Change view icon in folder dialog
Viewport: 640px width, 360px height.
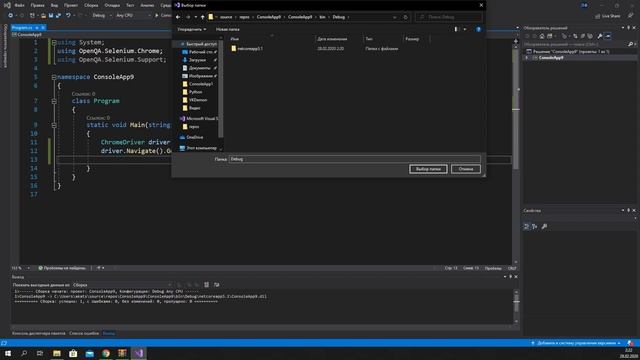[x=456, y=29]
